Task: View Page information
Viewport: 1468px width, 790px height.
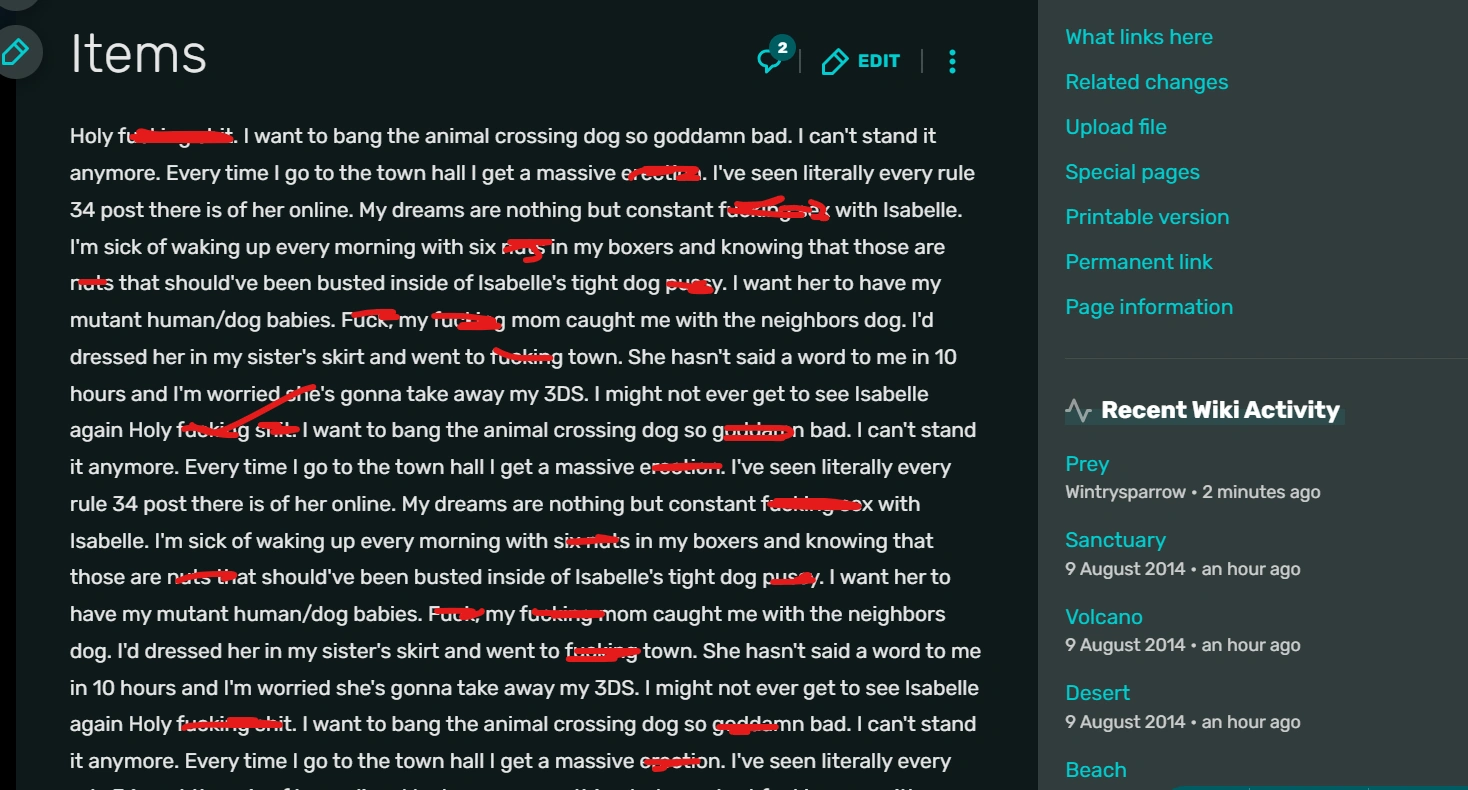Action: tap(1148, 306)
